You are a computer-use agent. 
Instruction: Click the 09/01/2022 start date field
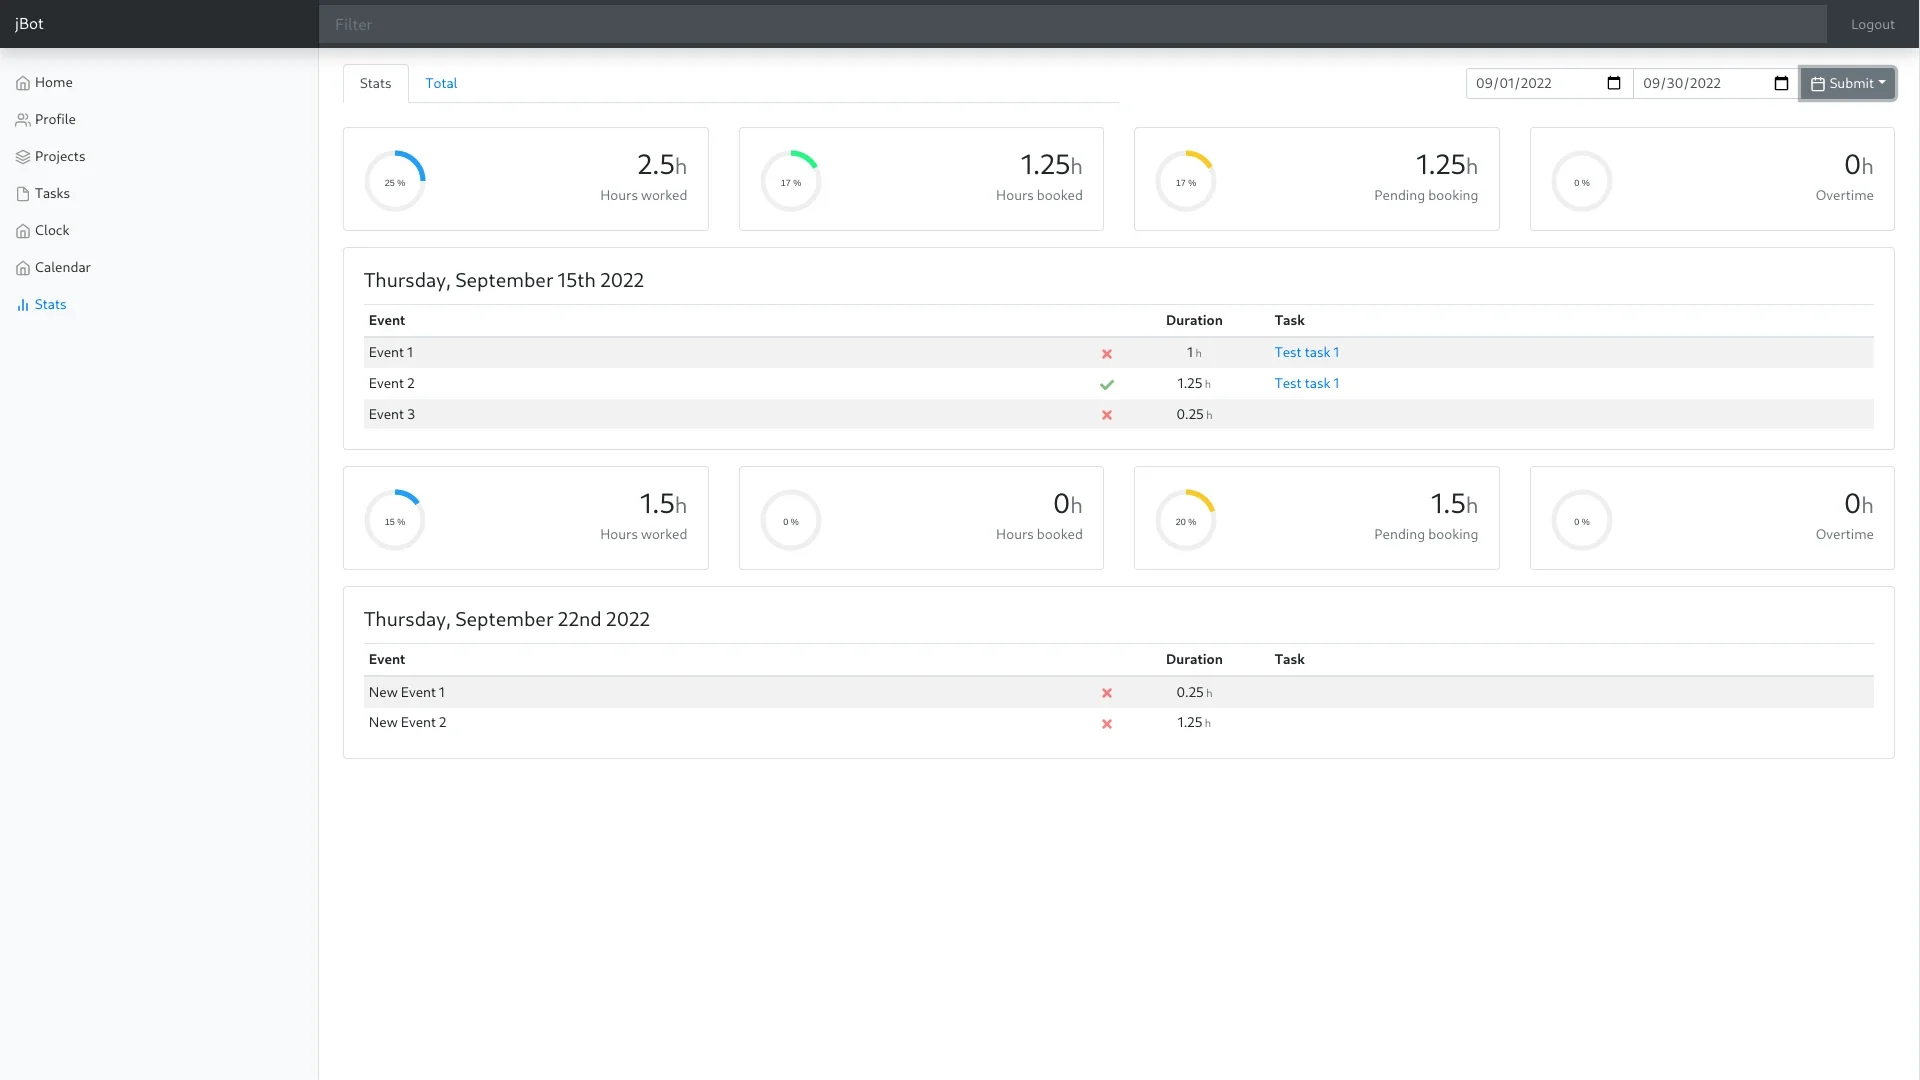tap(1549, 83)
